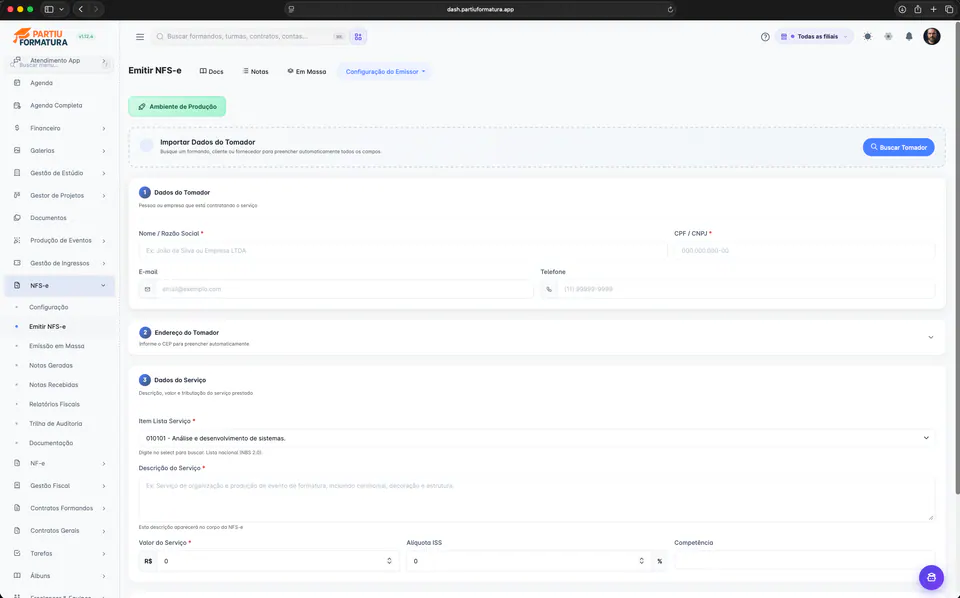The width and height of the screenshot is (960, 598).
Task: Open Notas Recebidas in sidebar
Action: [x=54, y=385]
